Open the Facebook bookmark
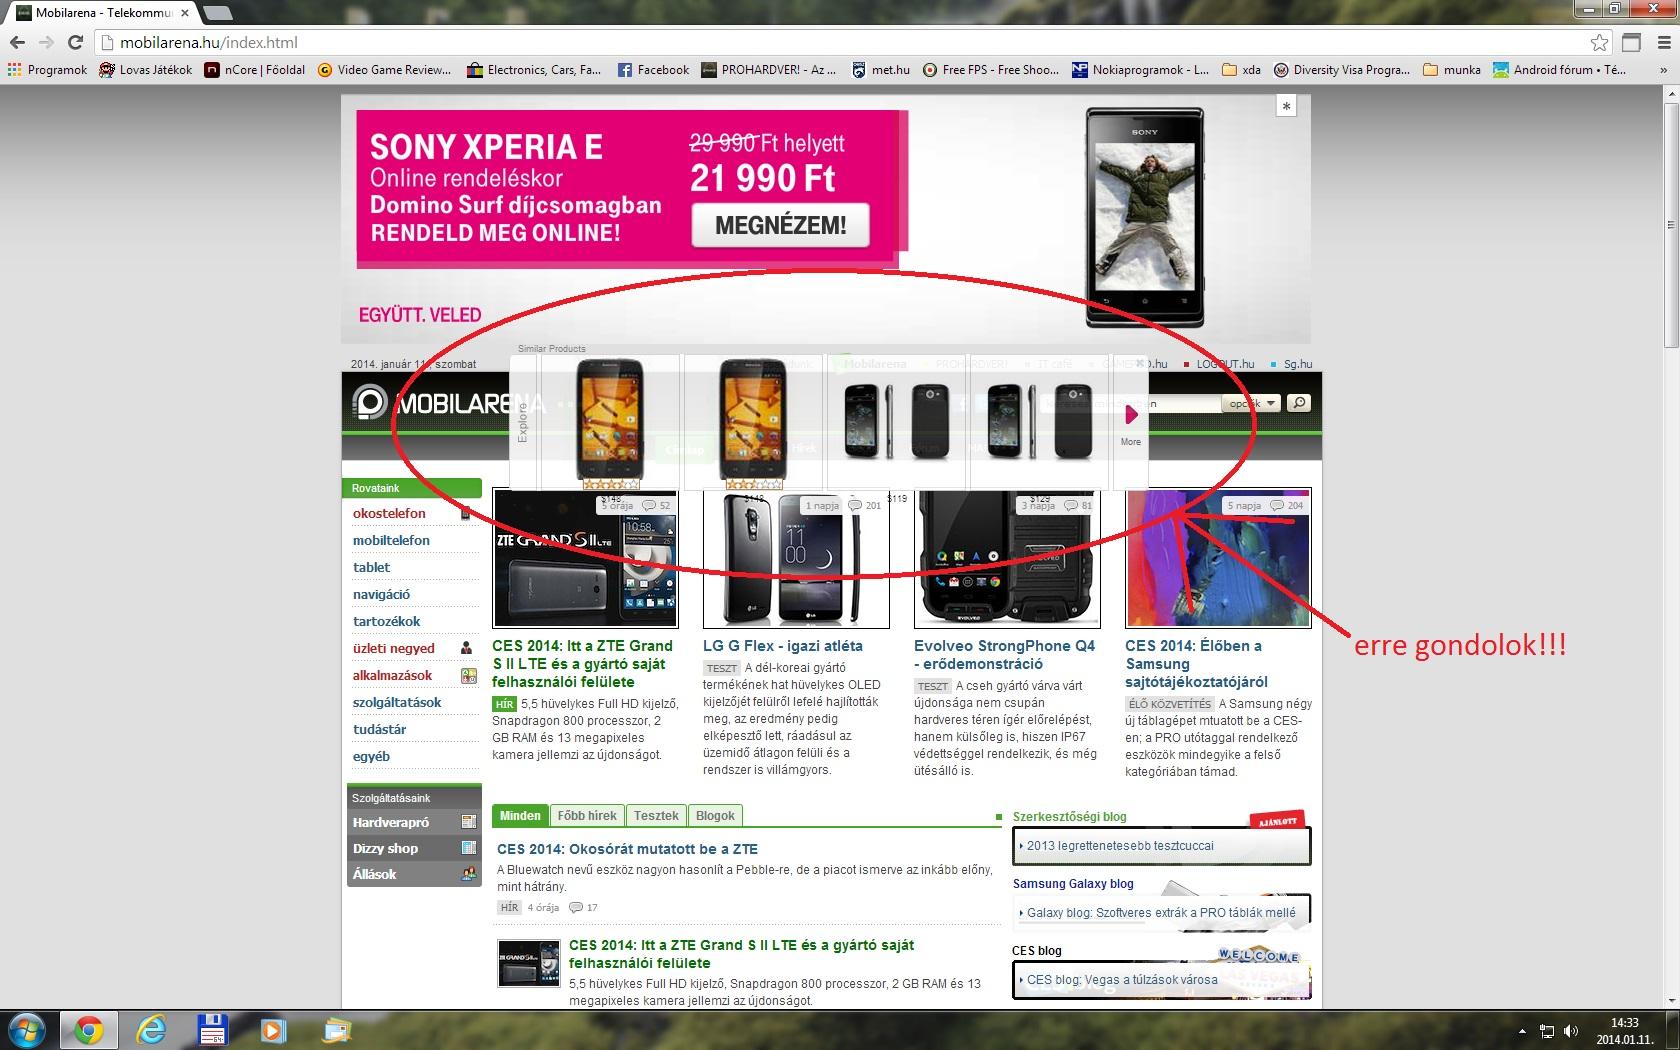This screenshot has height=1050, width=1680. [x=653, y=70]
